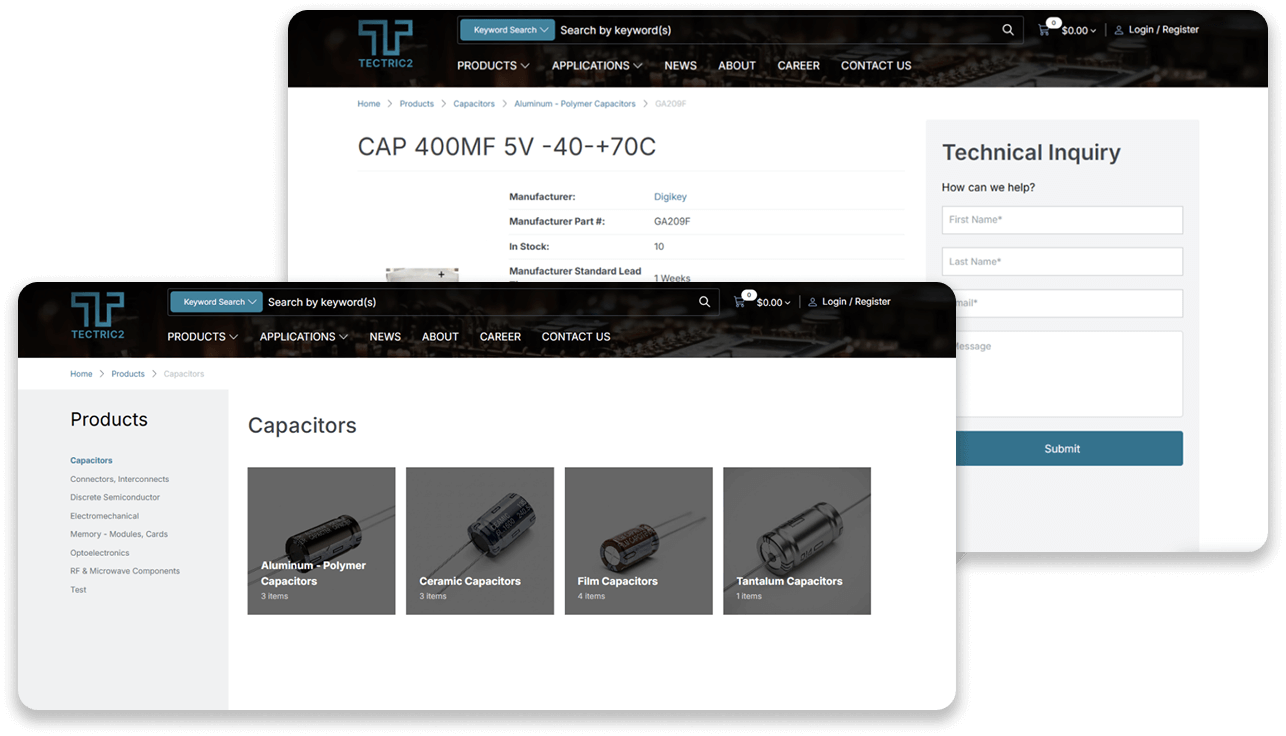Screen dimensions: 1286x736
Task: Click the Login / Register person icon
Action: [812, 301]
